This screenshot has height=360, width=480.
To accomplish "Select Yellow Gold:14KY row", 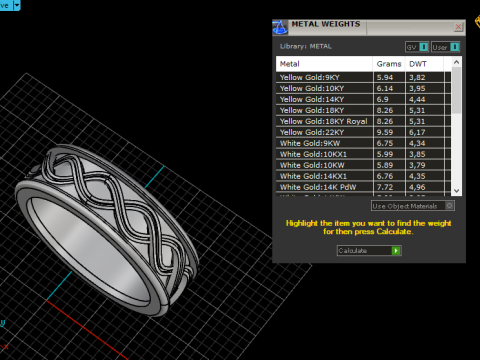I will click(363, 99).
